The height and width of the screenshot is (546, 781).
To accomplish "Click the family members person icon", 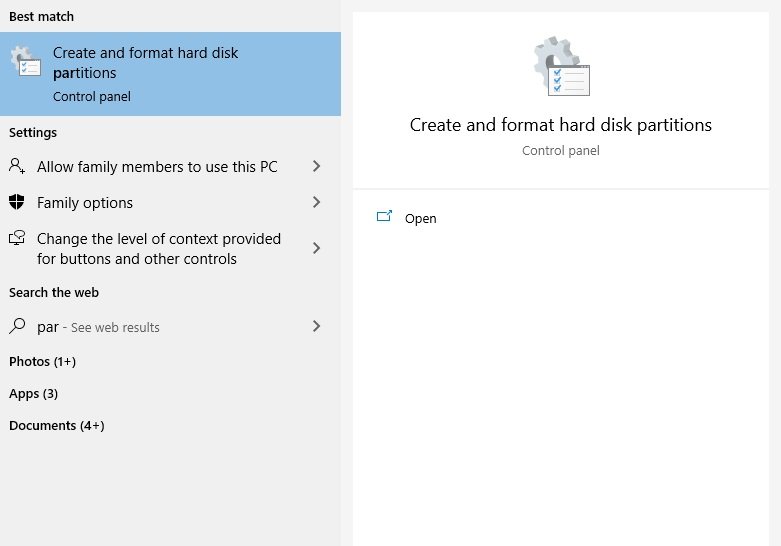I will [x=17, y=166].
